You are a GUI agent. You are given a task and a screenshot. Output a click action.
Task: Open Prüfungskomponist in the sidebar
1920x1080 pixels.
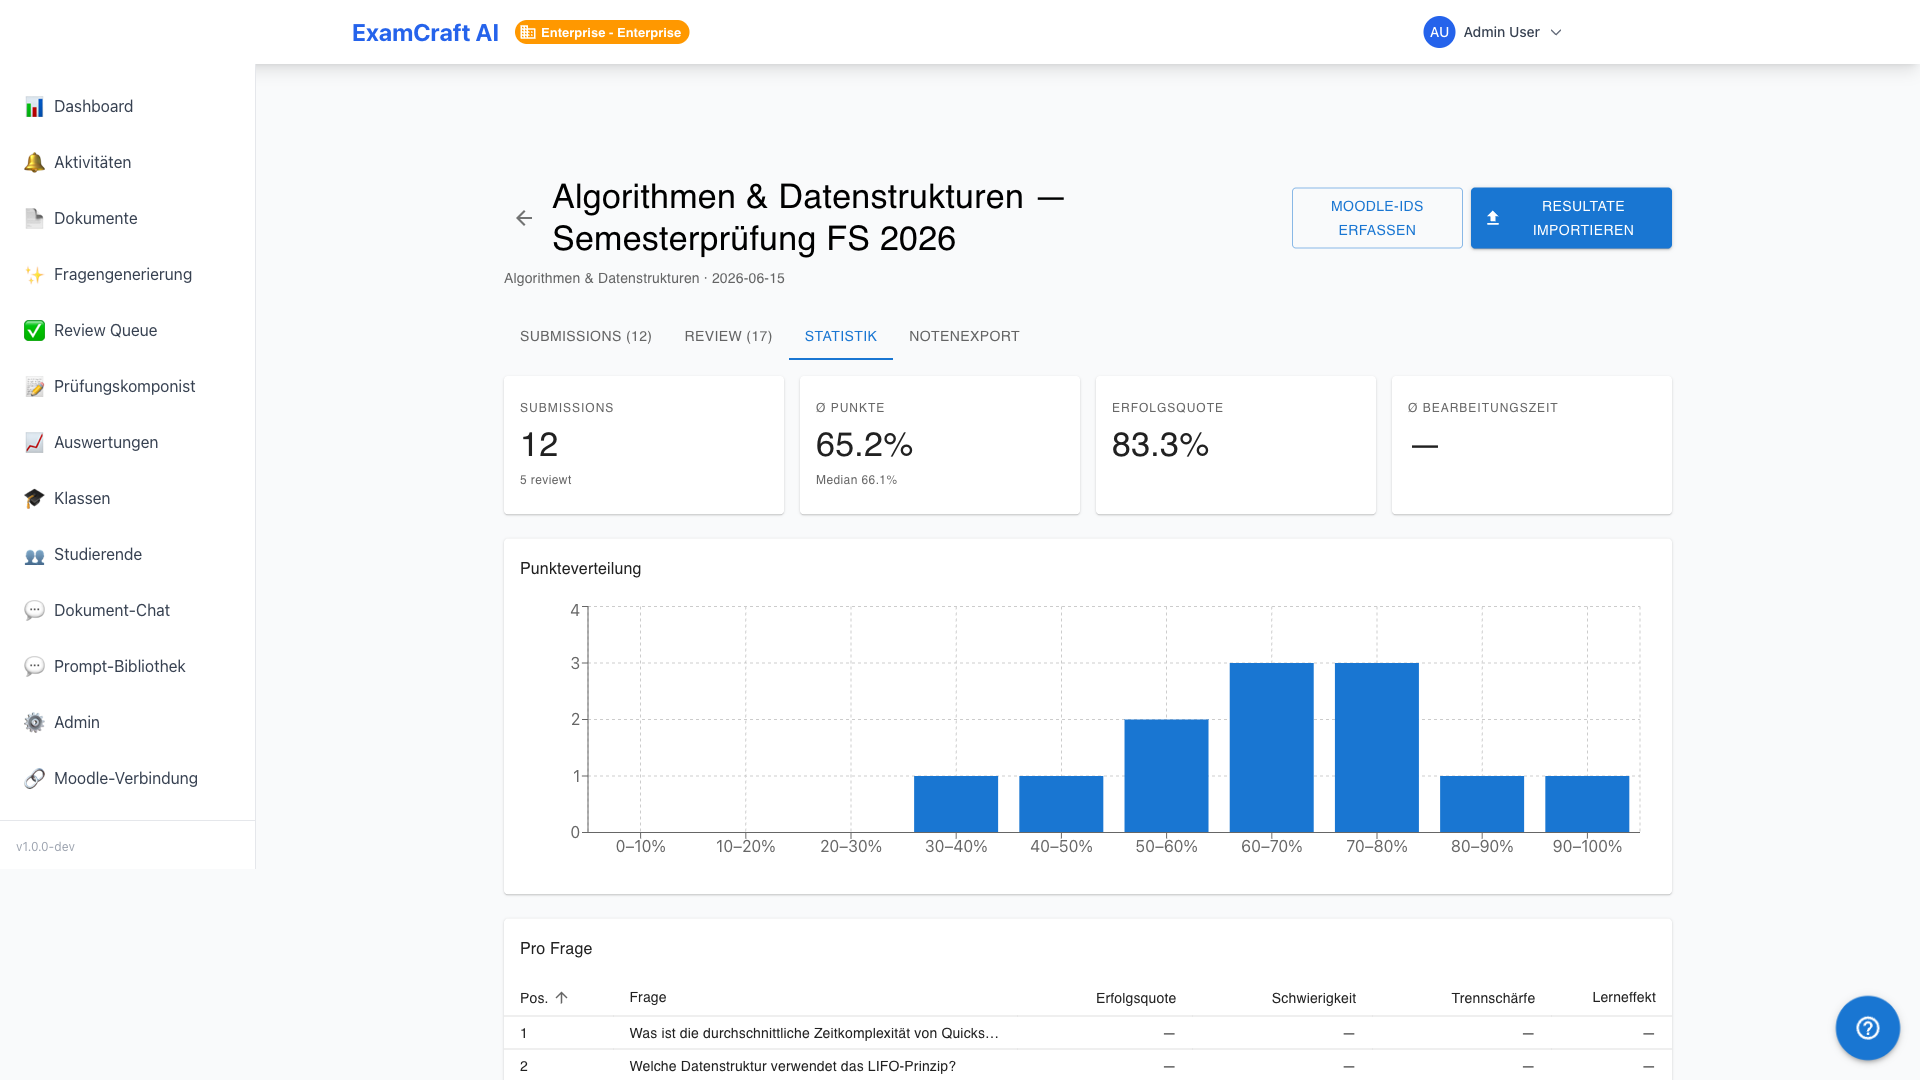tap(127, 387)
